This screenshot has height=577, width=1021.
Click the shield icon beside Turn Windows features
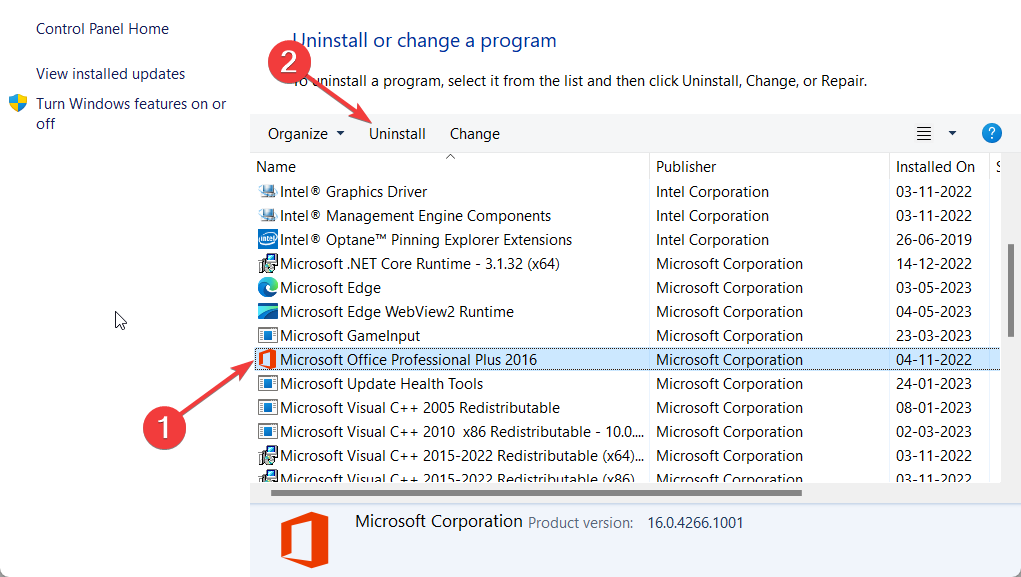[x=18, y=103]
